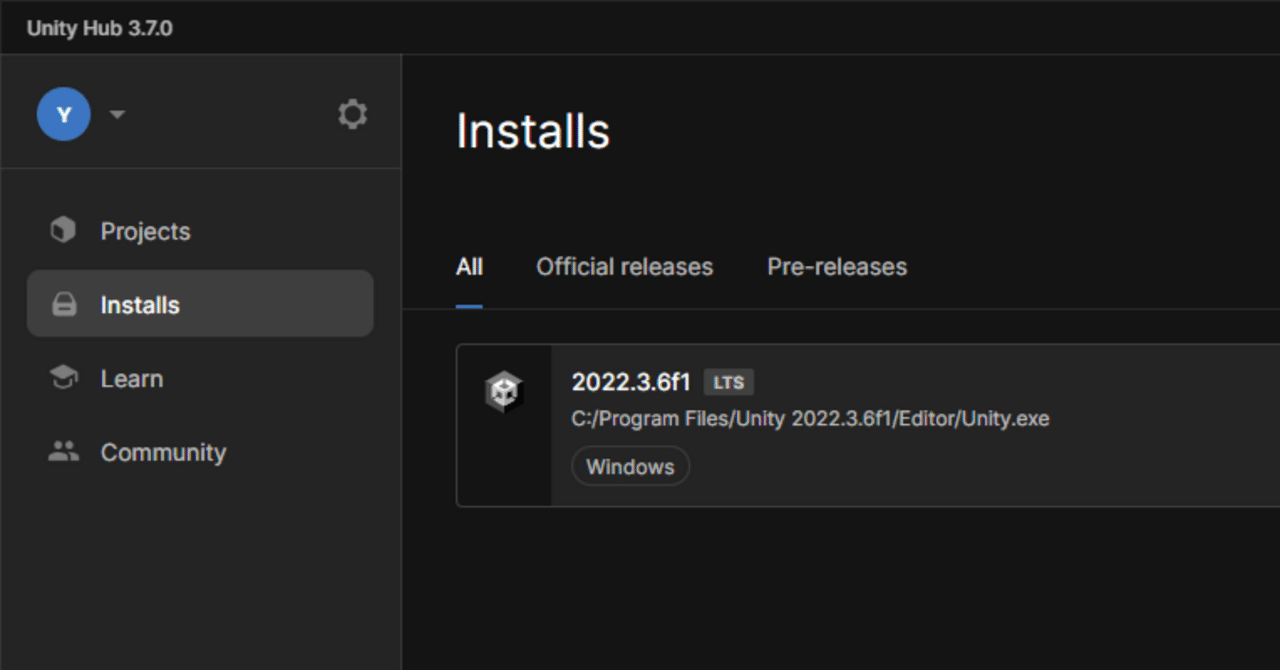This screenshot has width=1280, height=670.
Task: Click the LTS badge
Action: click(729, 382)
